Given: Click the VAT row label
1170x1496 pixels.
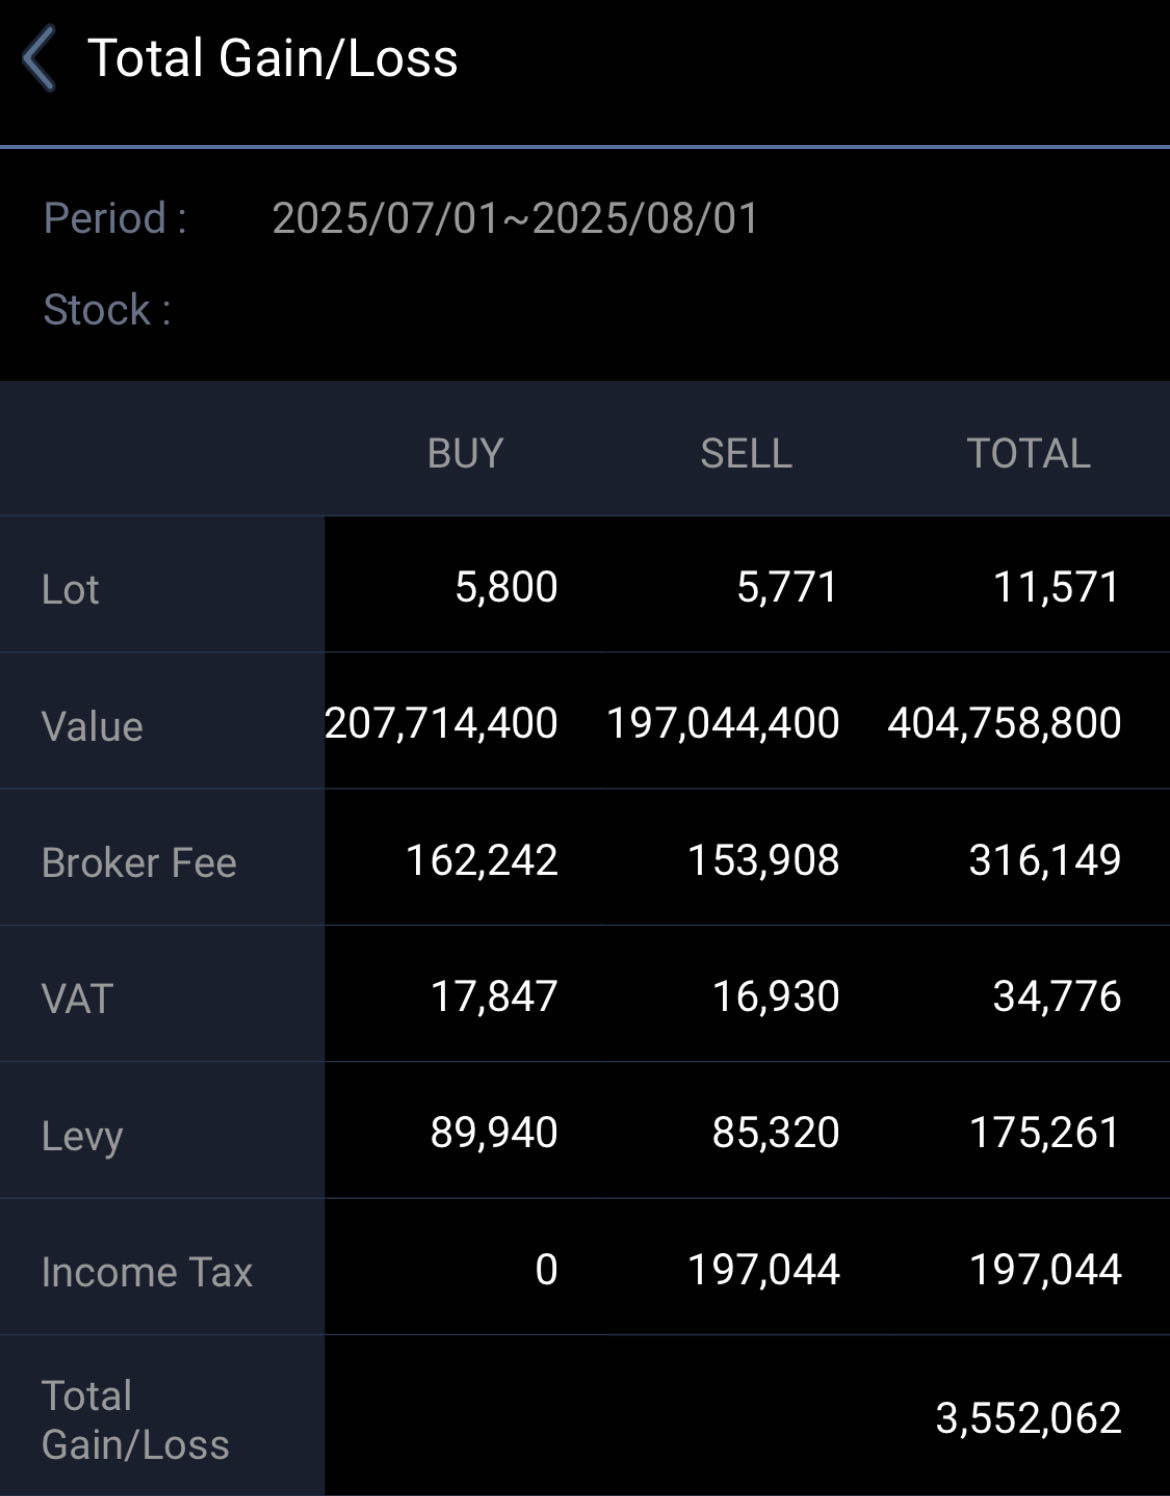Looking at the screenshot, I should point(77,999).
